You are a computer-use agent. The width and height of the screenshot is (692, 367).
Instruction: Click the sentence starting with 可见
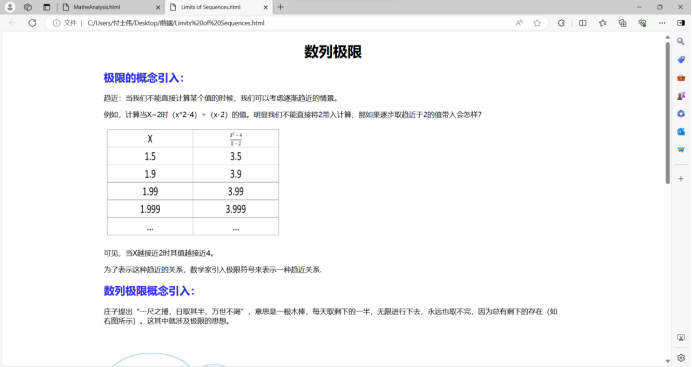(x=159, y=253)
